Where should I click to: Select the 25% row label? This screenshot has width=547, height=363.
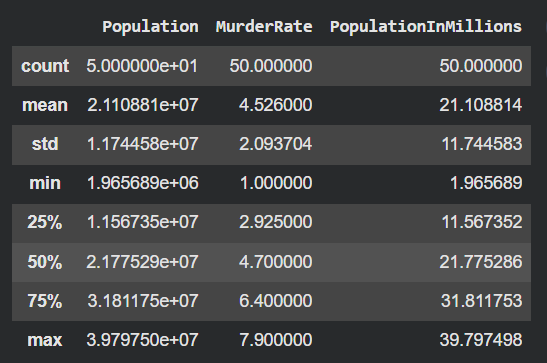pos(45,222)
